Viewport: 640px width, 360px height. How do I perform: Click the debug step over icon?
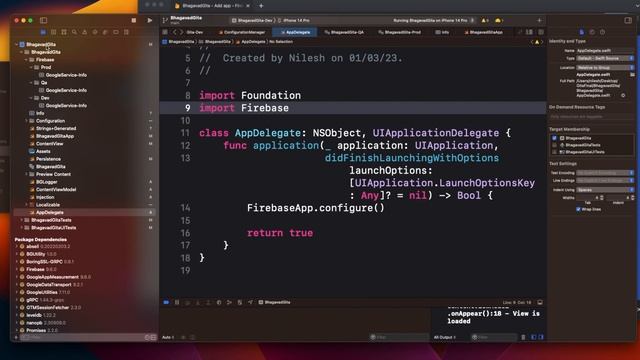click(x=187, y=302)
